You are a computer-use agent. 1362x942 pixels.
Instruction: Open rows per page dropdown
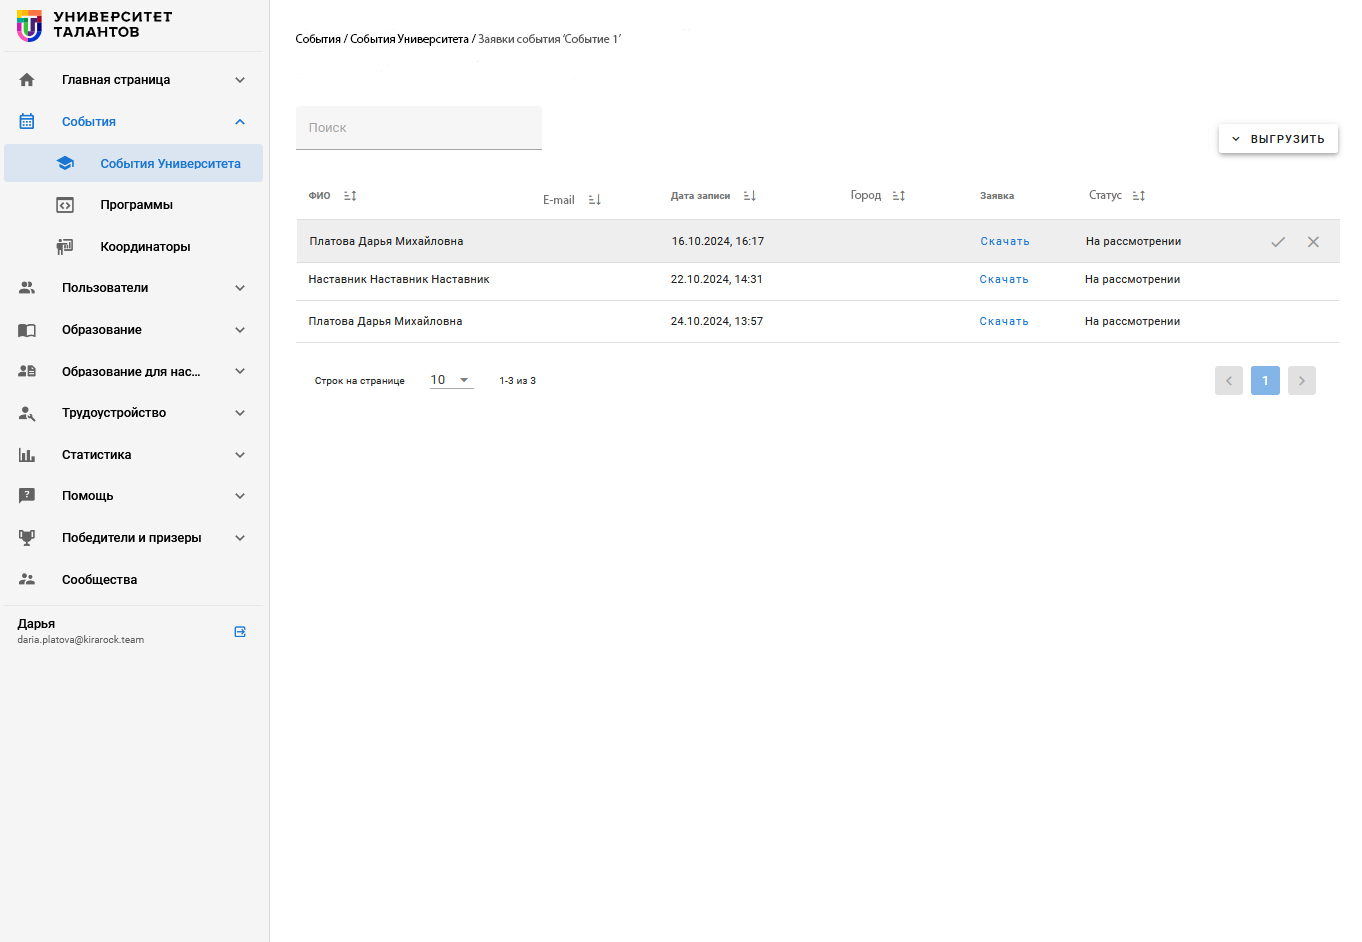tap(451, 380)
